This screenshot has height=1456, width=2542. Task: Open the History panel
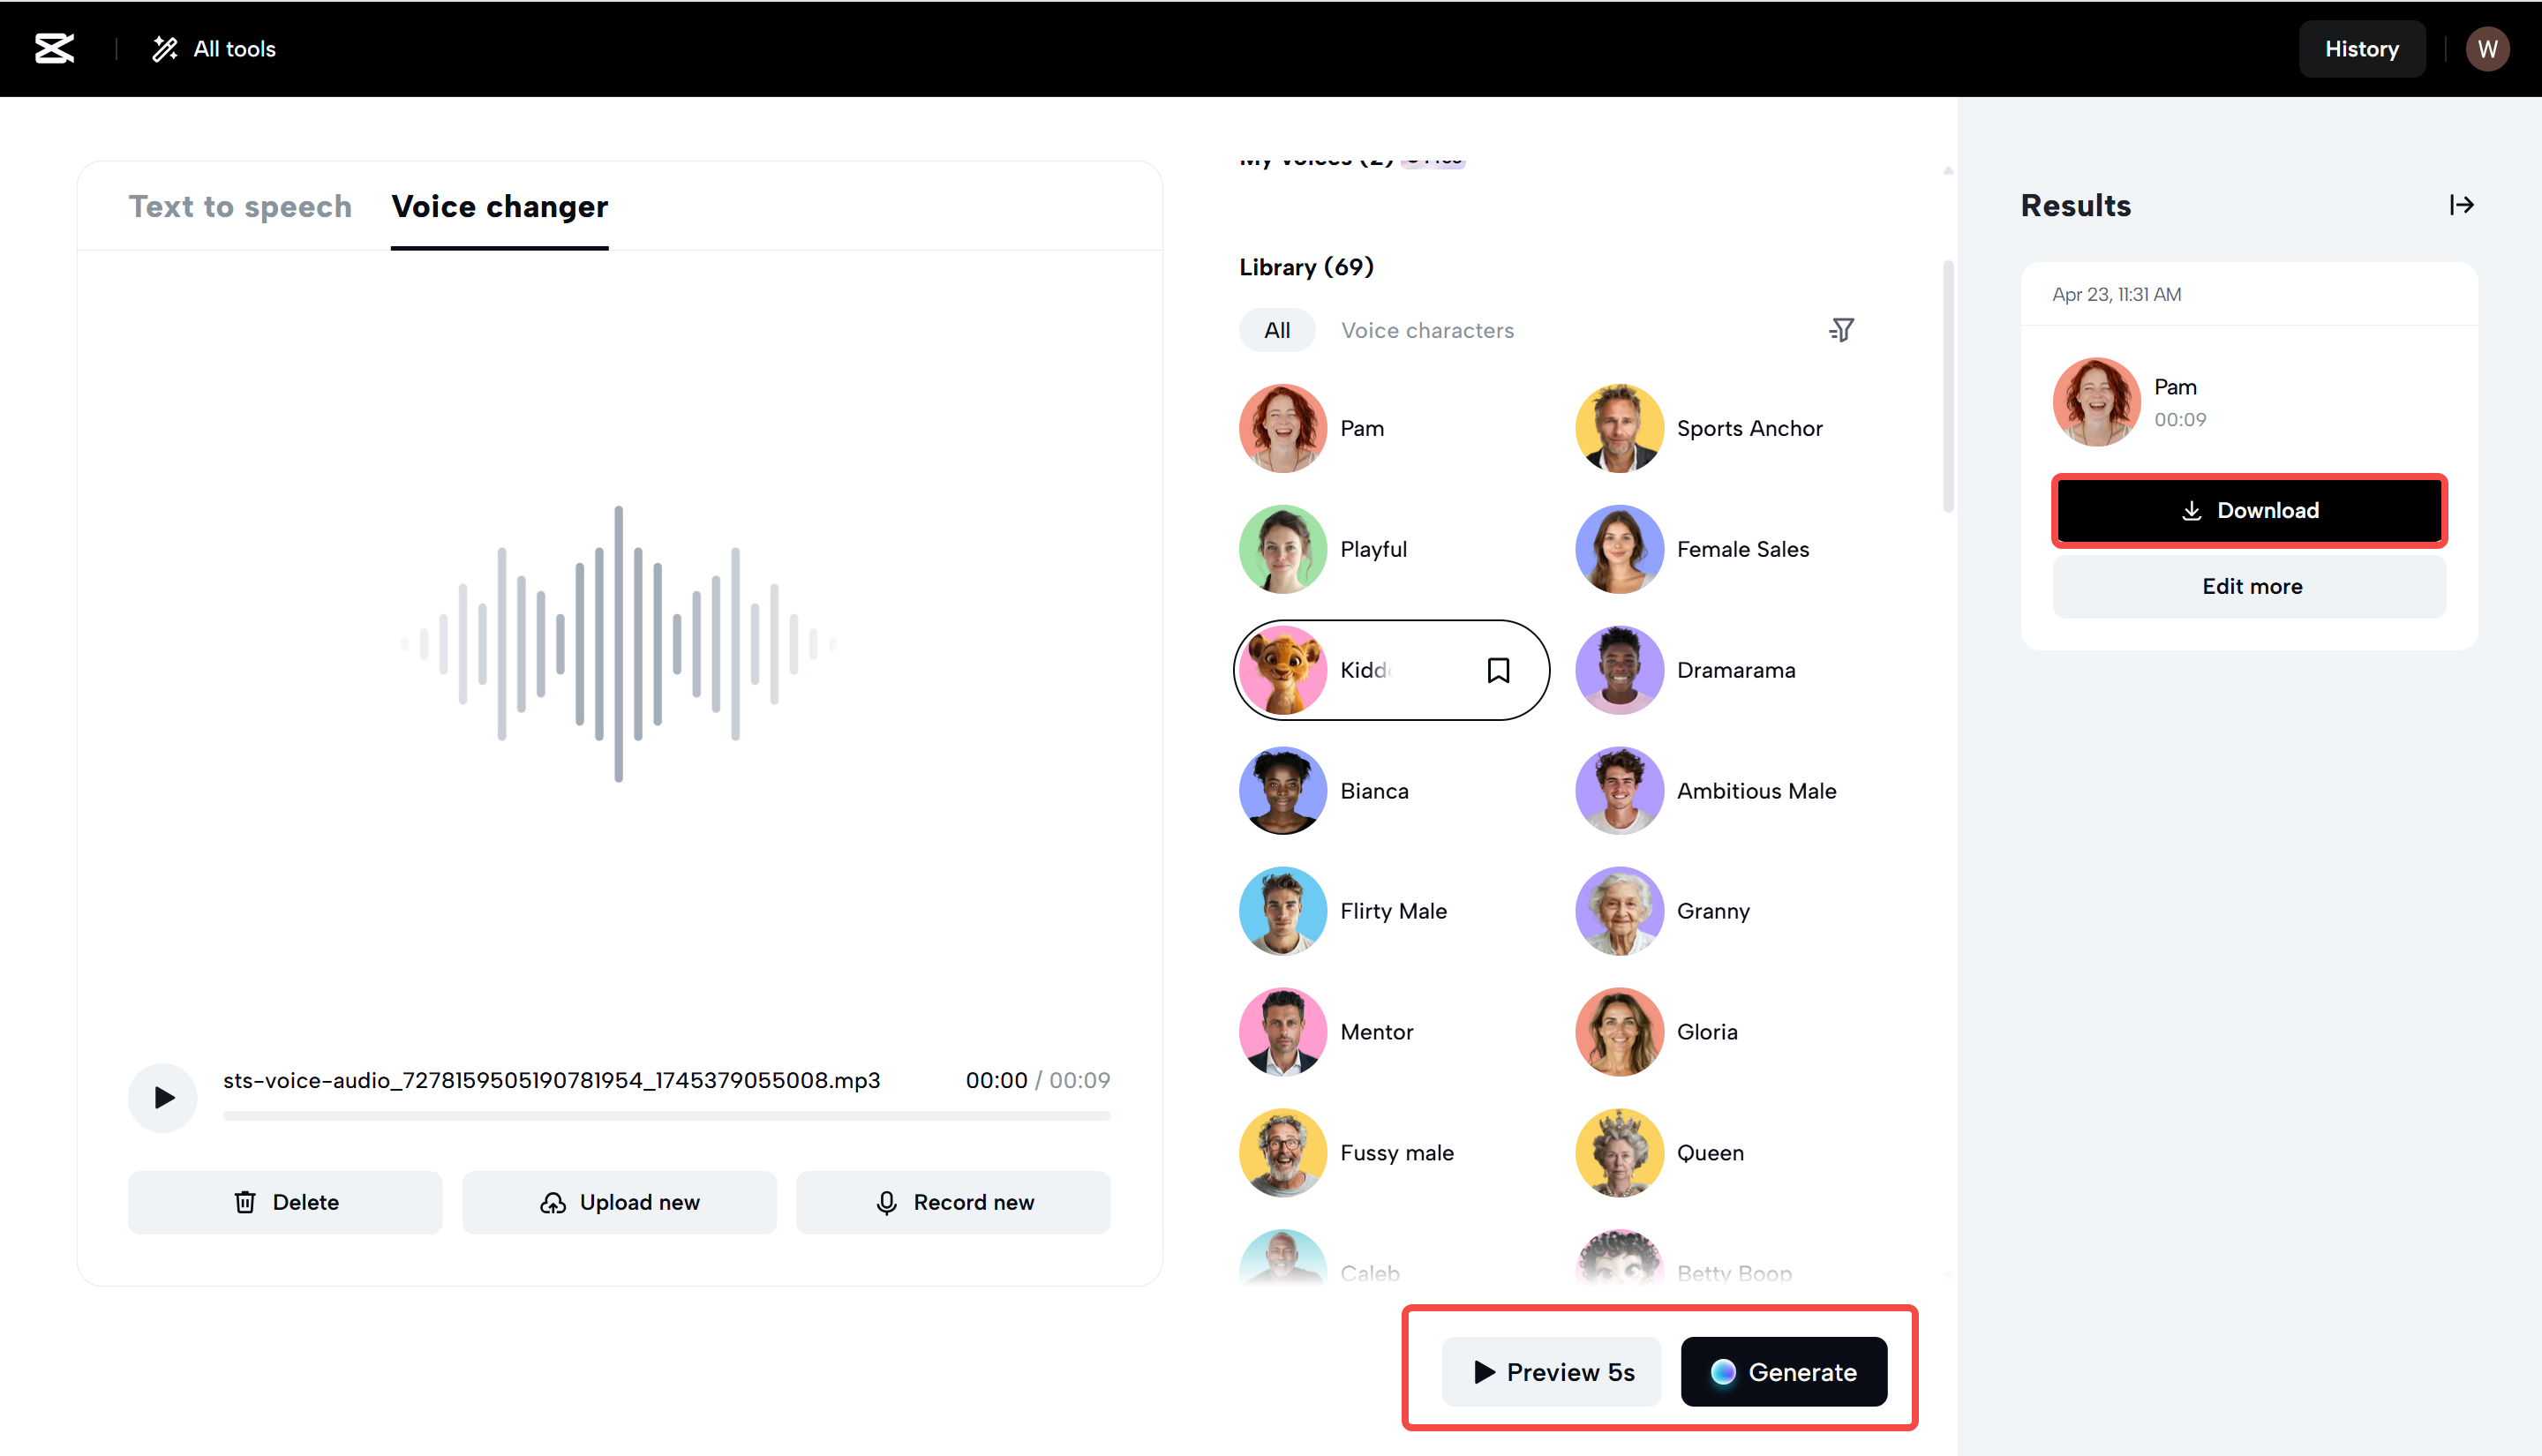[2360, 48]
